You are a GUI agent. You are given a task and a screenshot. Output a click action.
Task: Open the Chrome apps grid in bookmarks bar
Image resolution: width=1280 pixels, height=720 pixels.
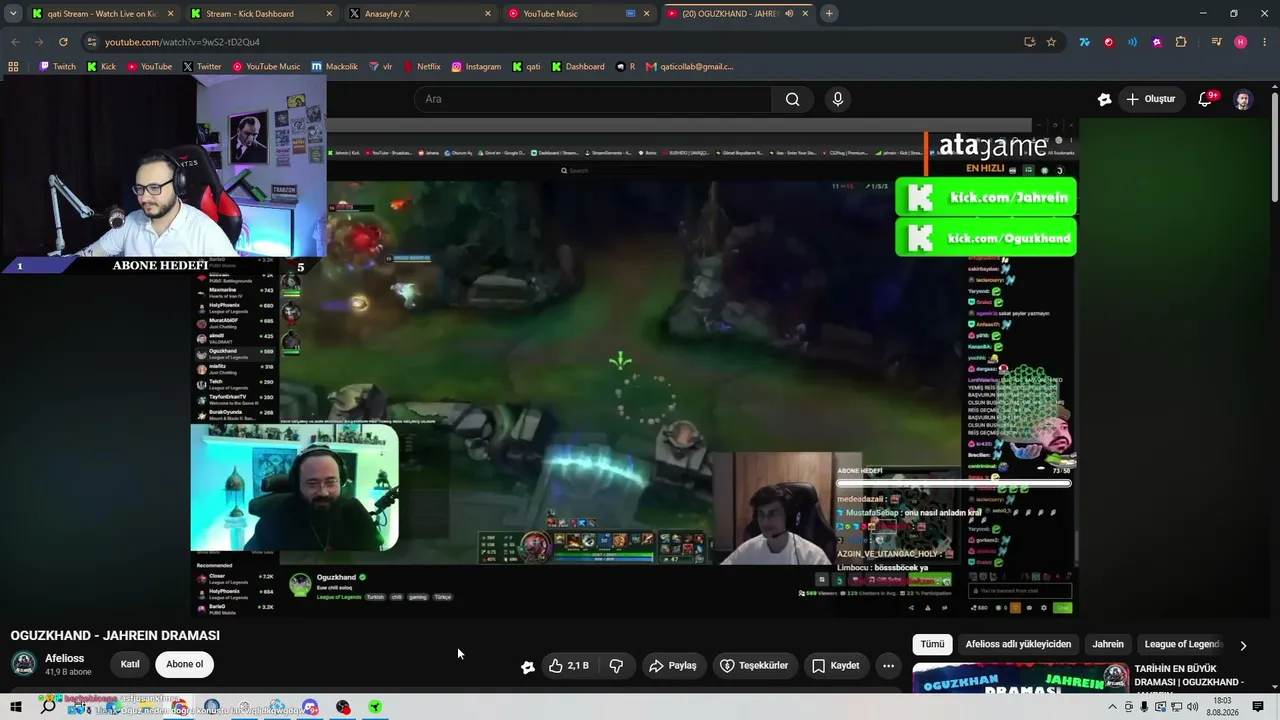click(x=13, y=67)
